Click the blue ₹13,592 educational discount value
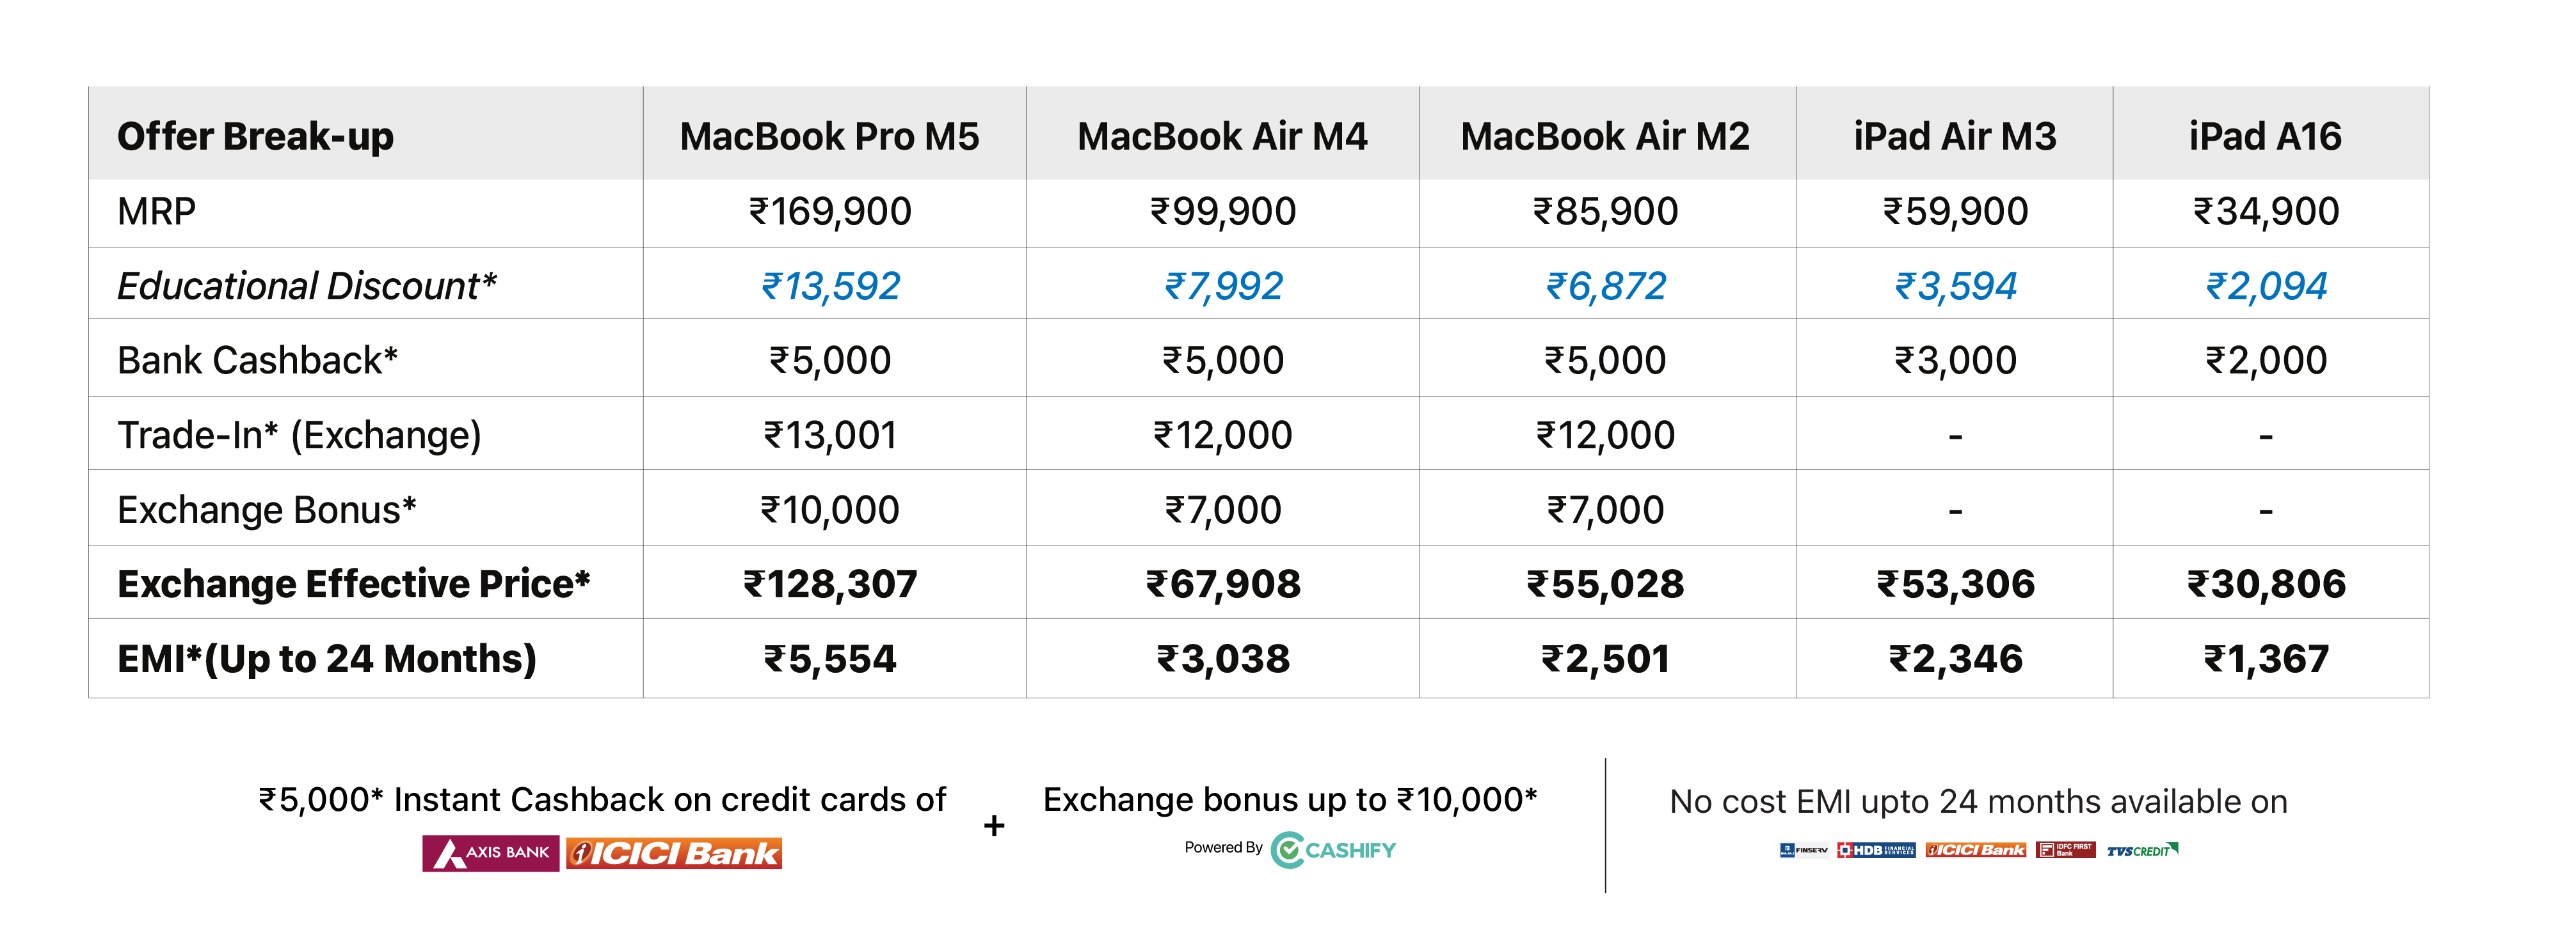This screenshot has width=2560, height=933. pos(830,287)
